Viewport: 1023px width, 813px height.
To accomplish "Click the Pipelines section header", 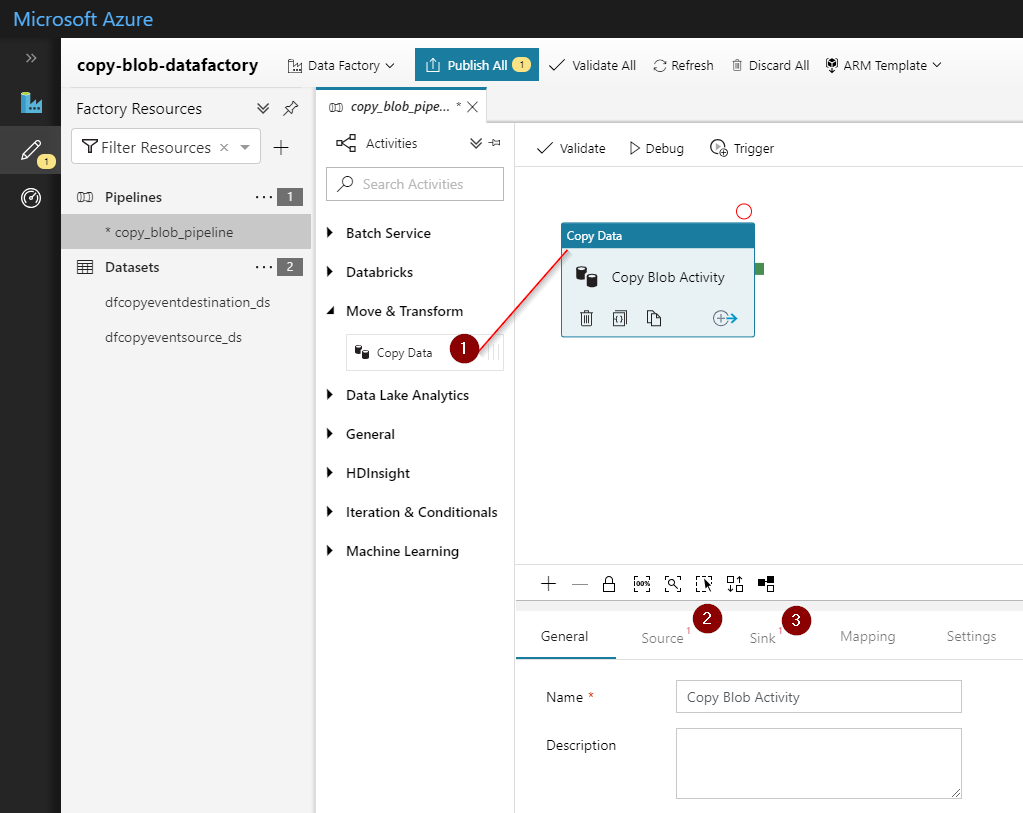I will click(133, 197).
